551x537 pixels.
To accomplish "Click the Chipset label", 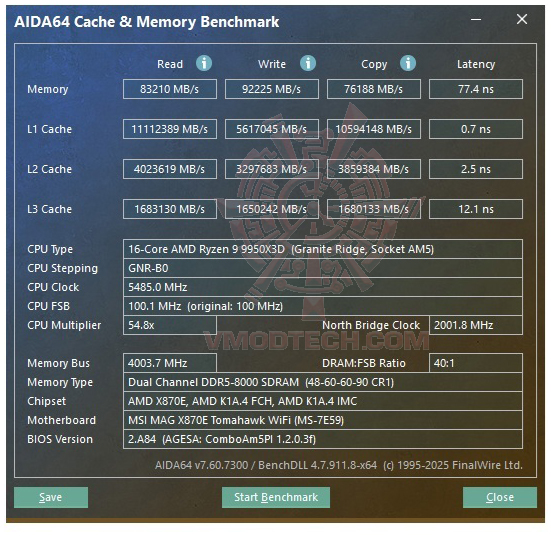I will coord(46,401).
